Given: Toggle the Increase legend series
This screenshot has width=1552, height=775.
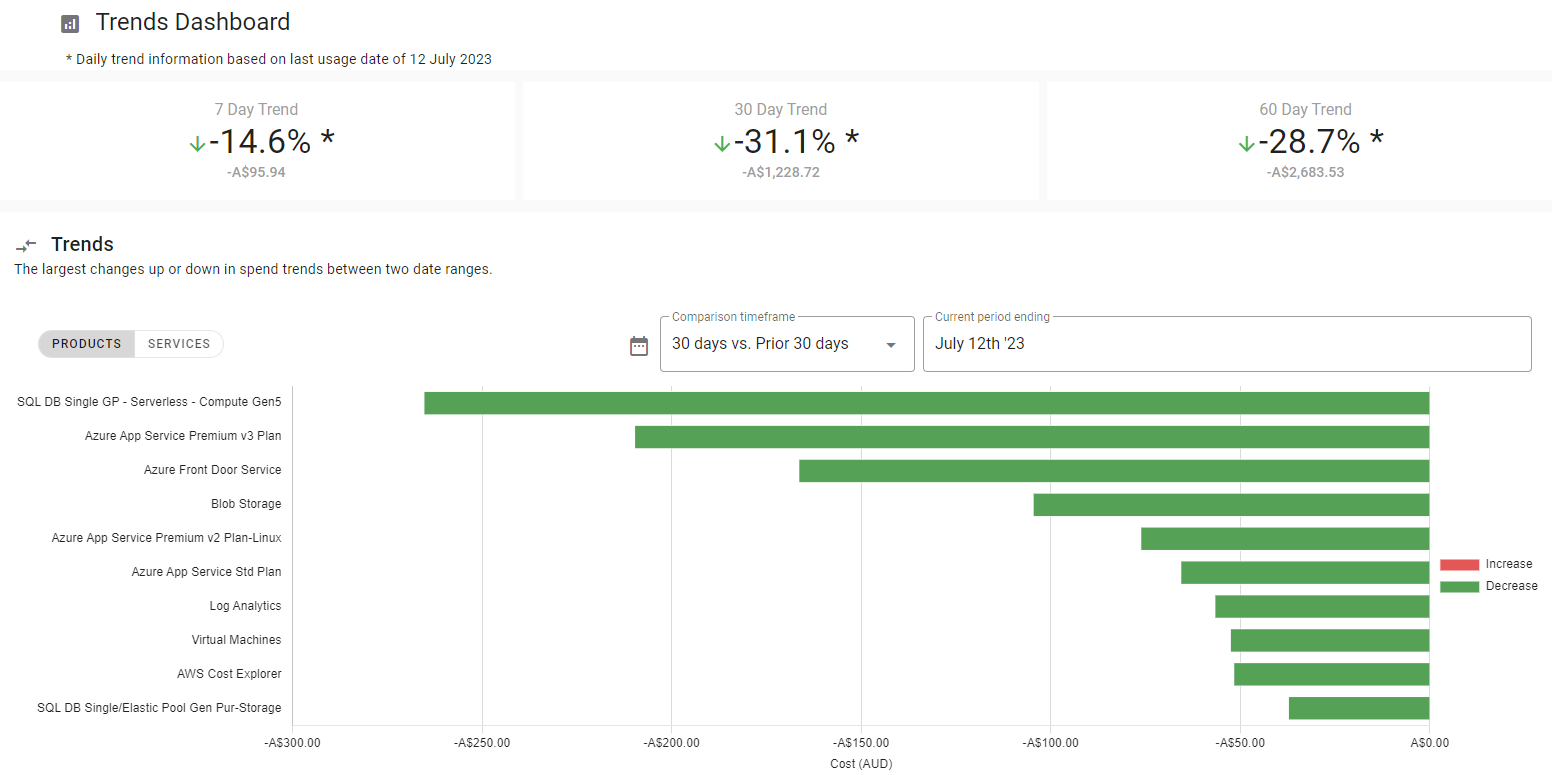Looking at the screenshot, I should 1485,564.
